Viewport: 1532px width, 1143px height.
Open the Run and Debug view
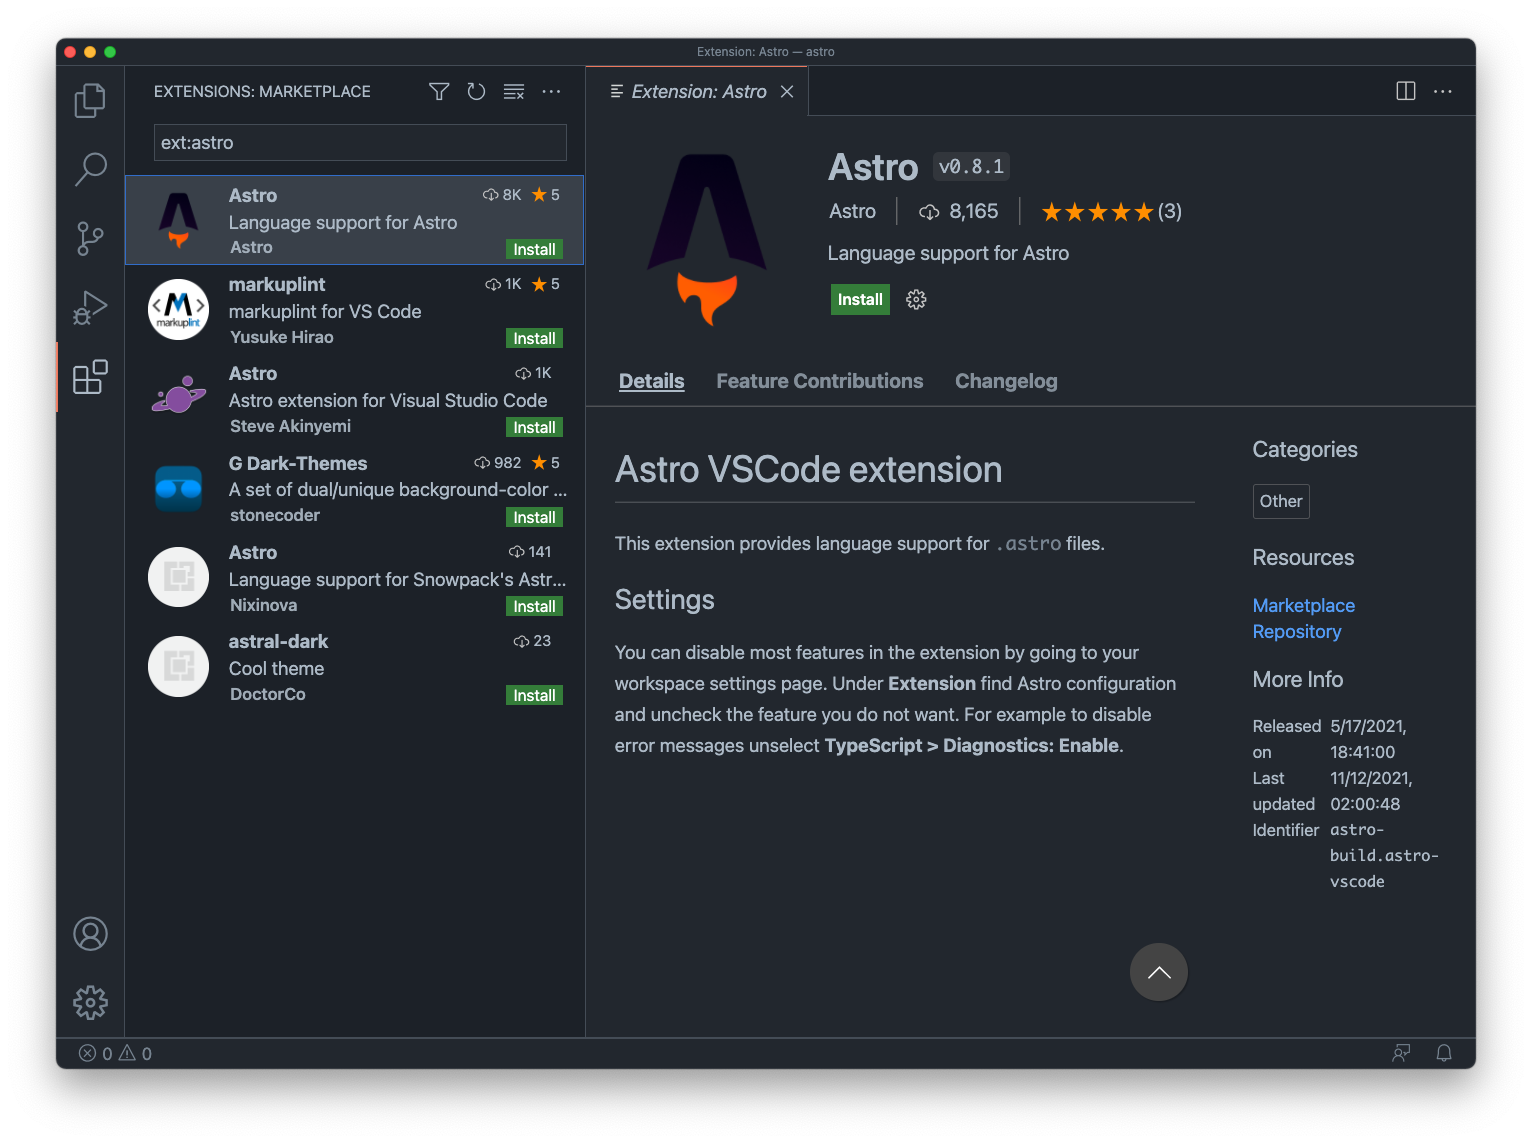pos(90,308)
